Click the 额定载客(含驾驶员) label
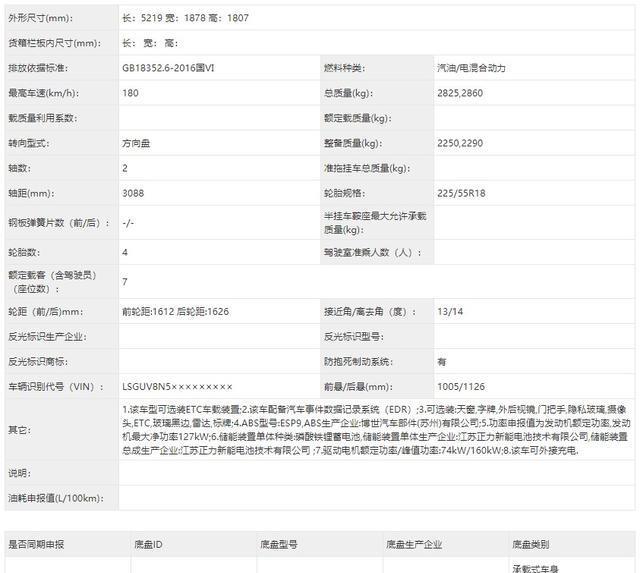Image resolution: width=640 pixels, height=573 pixels. (52, 282)
